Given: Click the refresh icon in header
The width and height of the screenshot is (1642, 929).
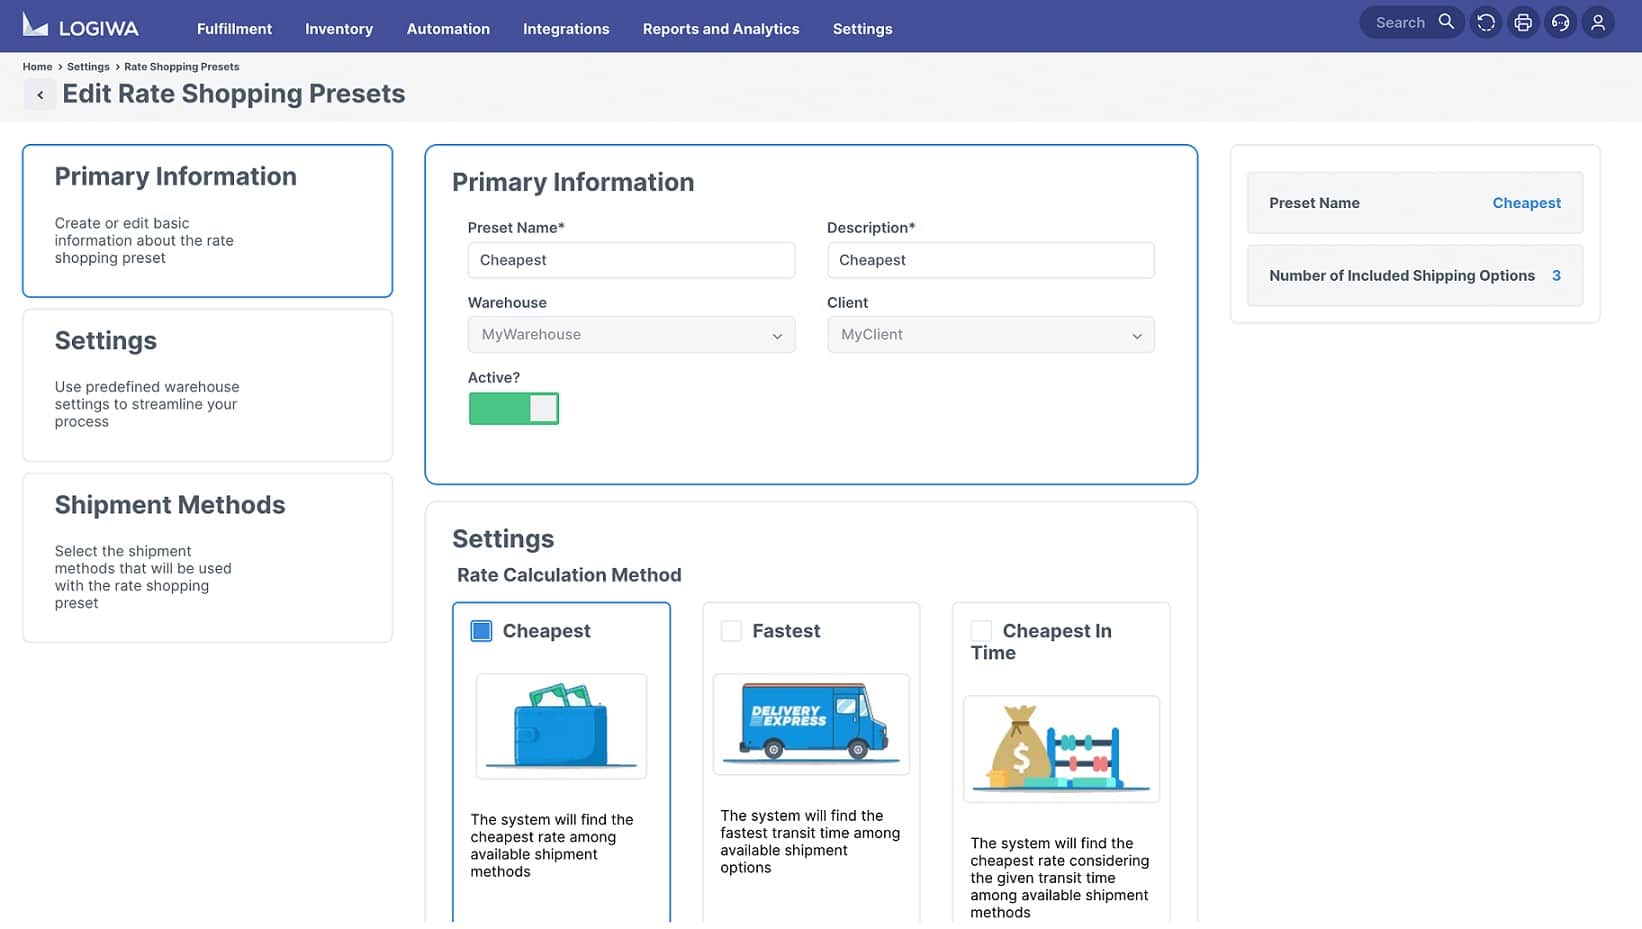Looking at the screenshot, I should coord(1486,22).
